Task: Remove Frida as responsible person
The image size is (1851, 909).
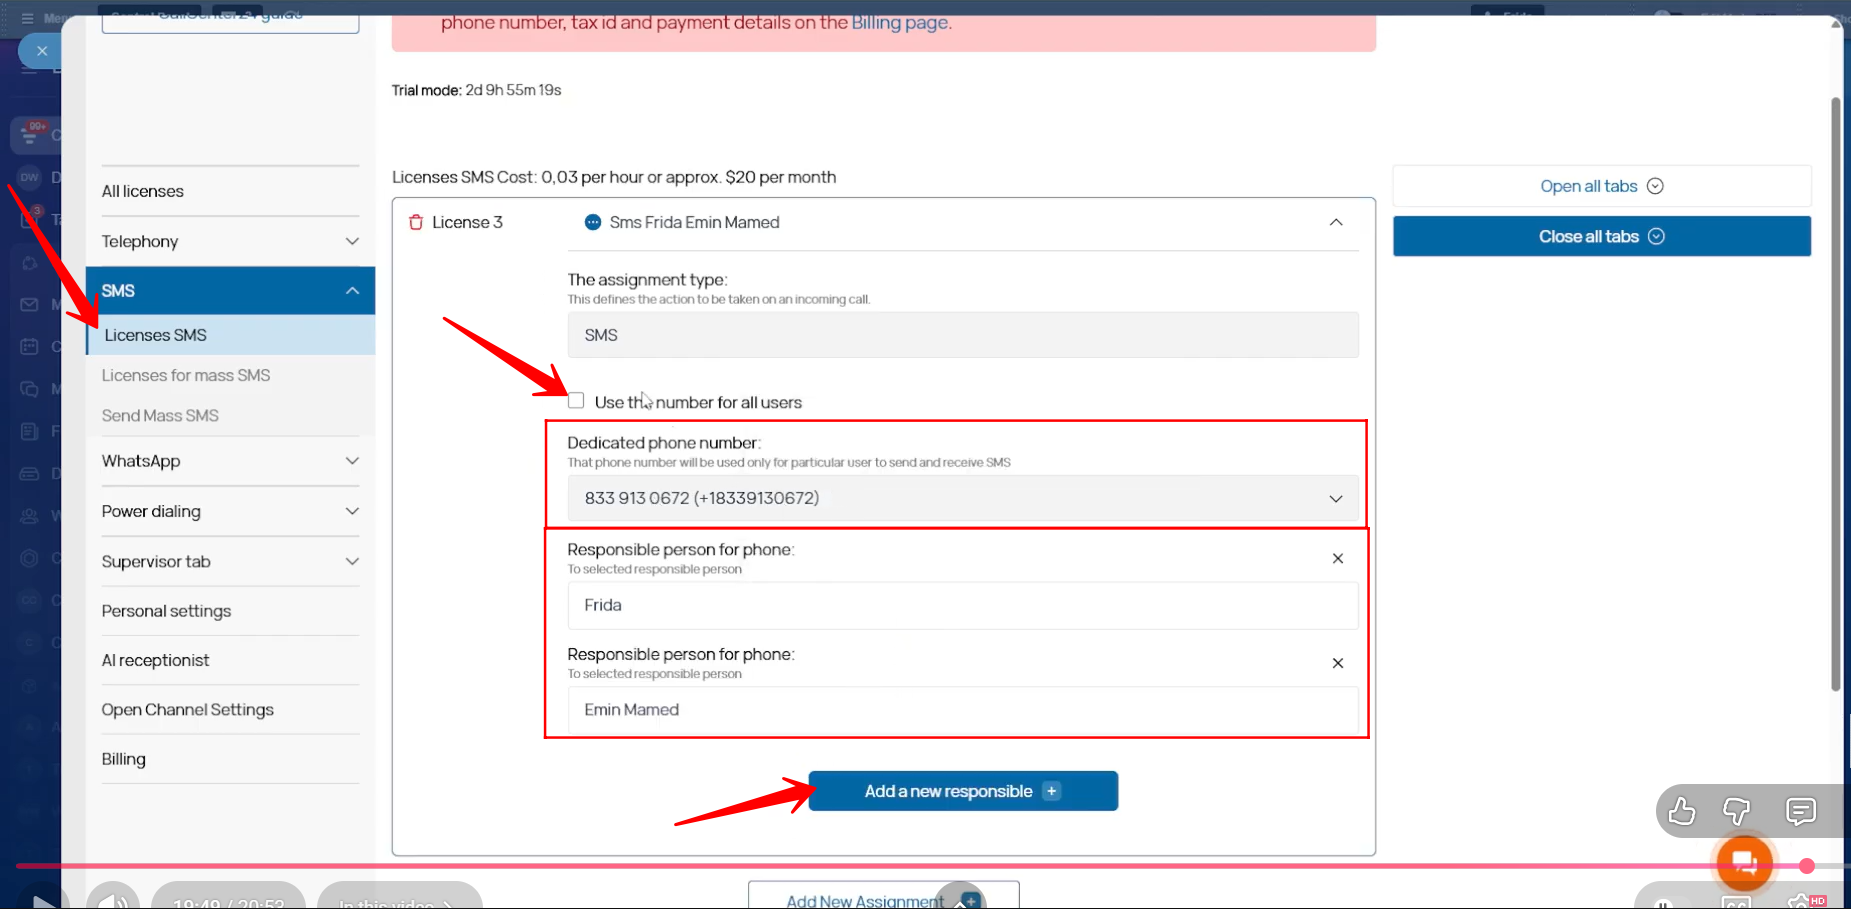Action: [1337, 559]
